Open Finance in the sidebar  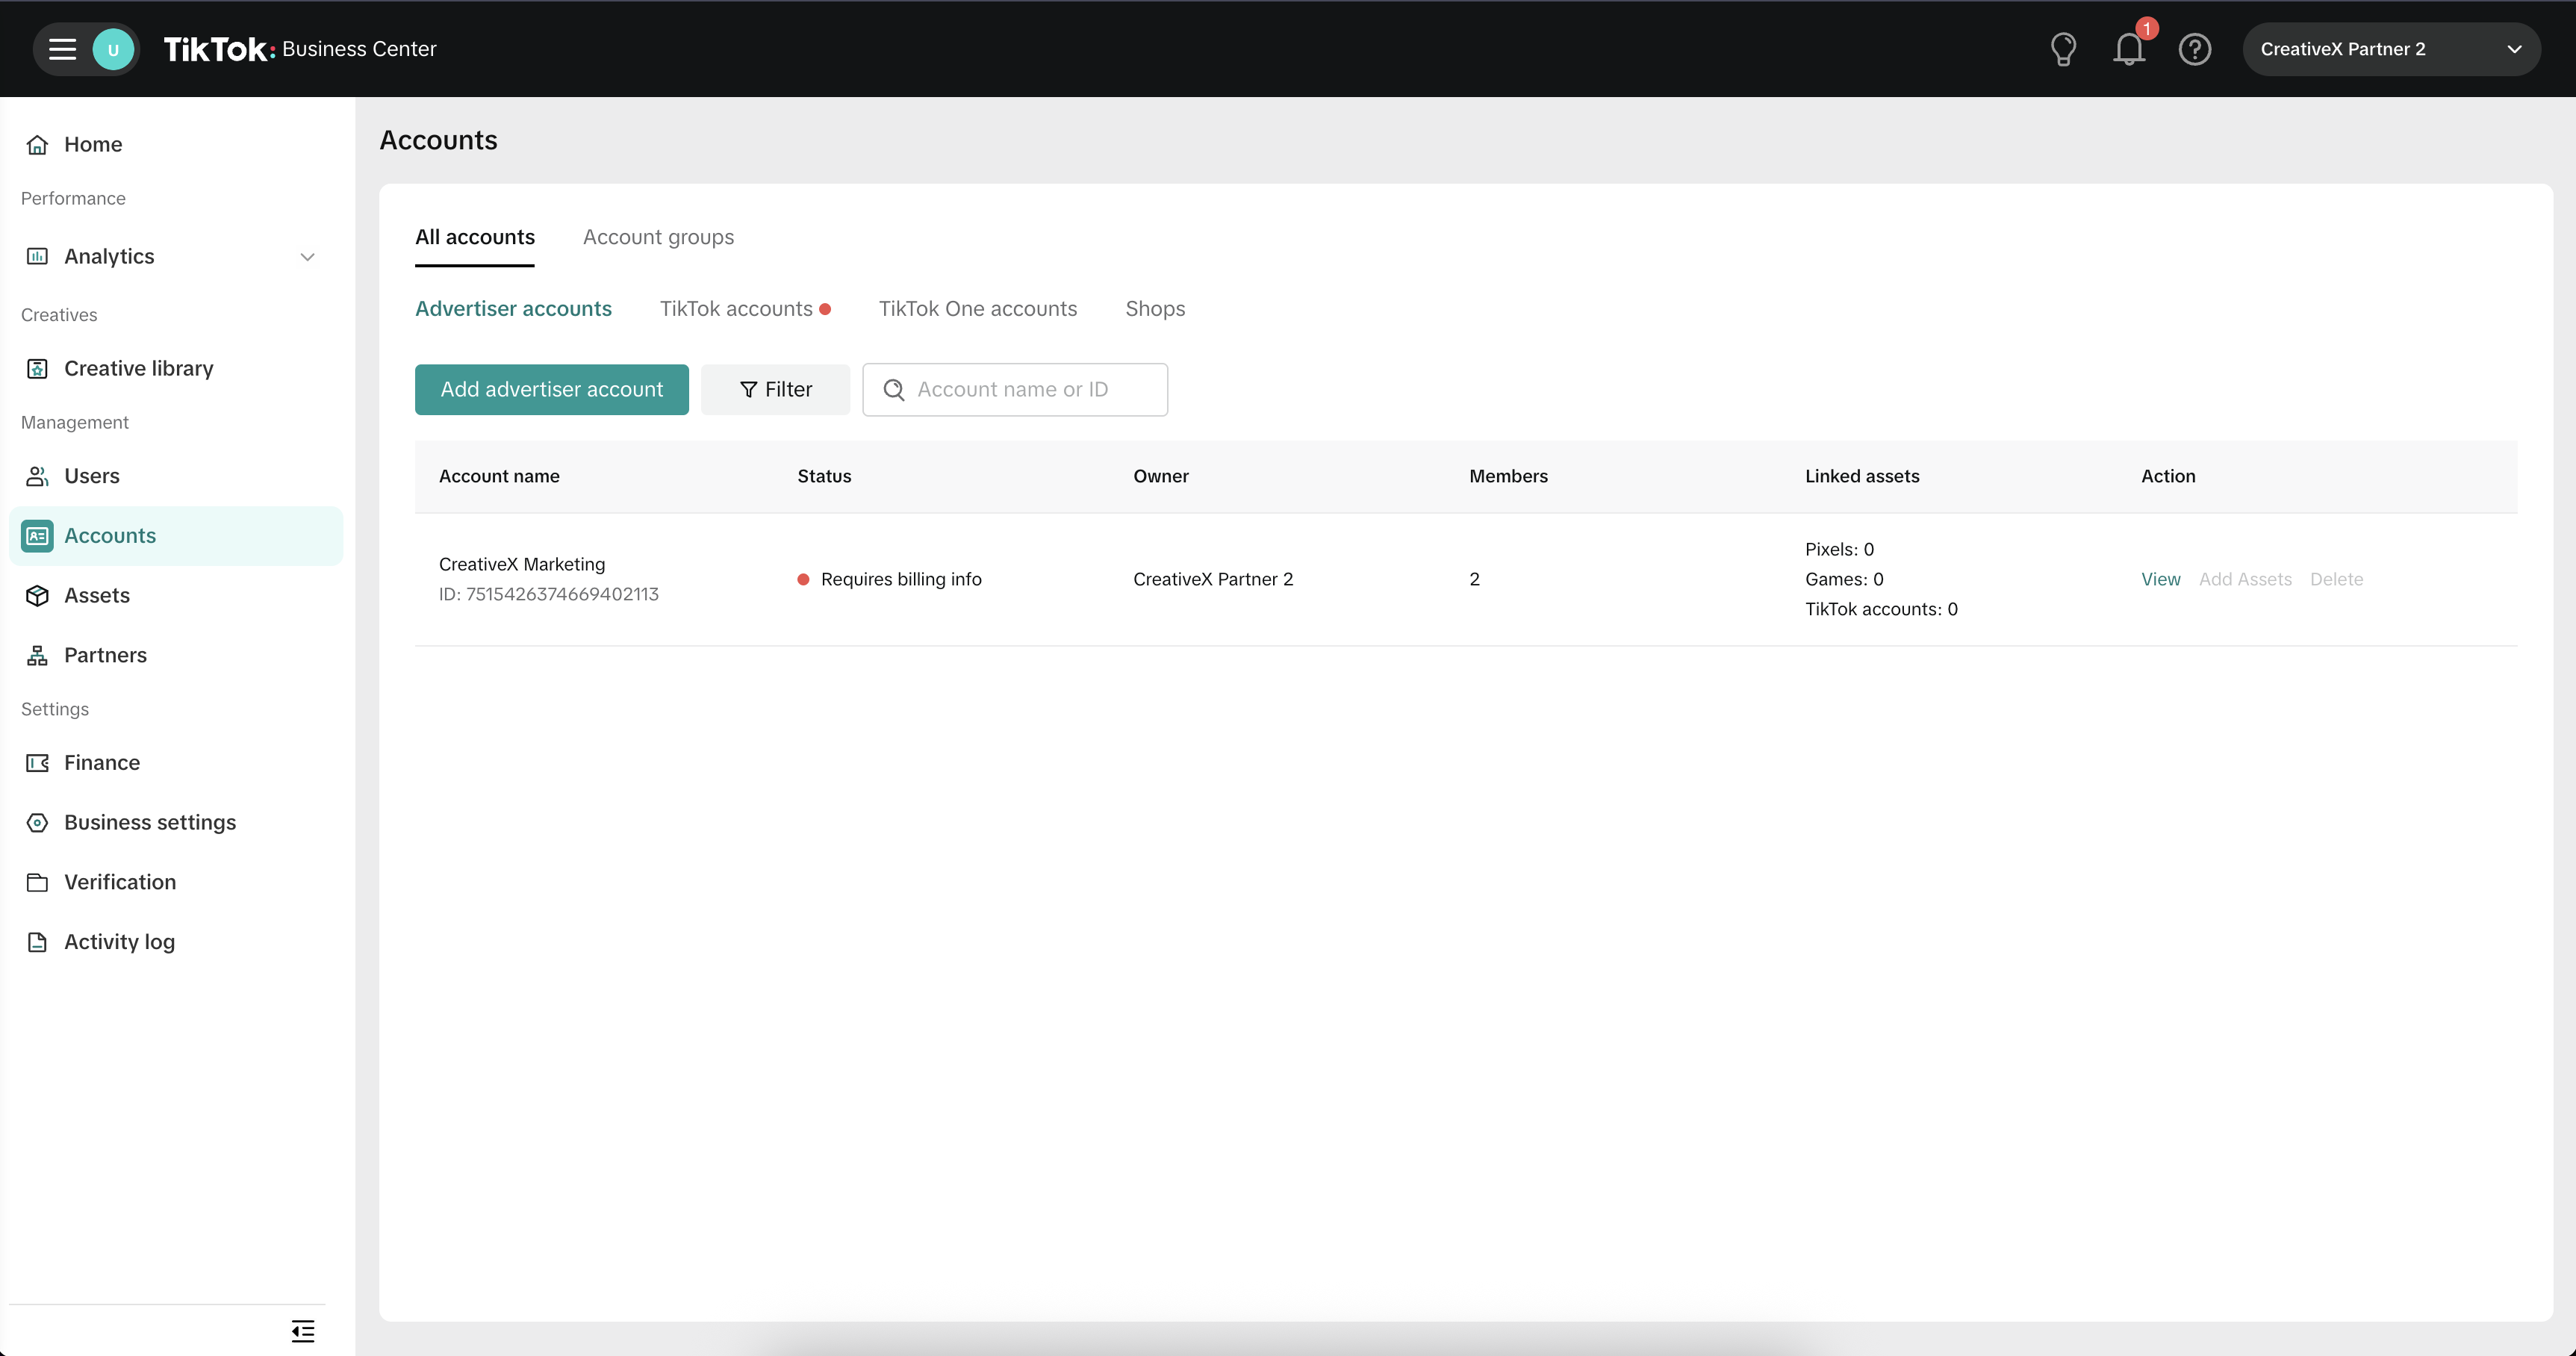click(176, 763)
